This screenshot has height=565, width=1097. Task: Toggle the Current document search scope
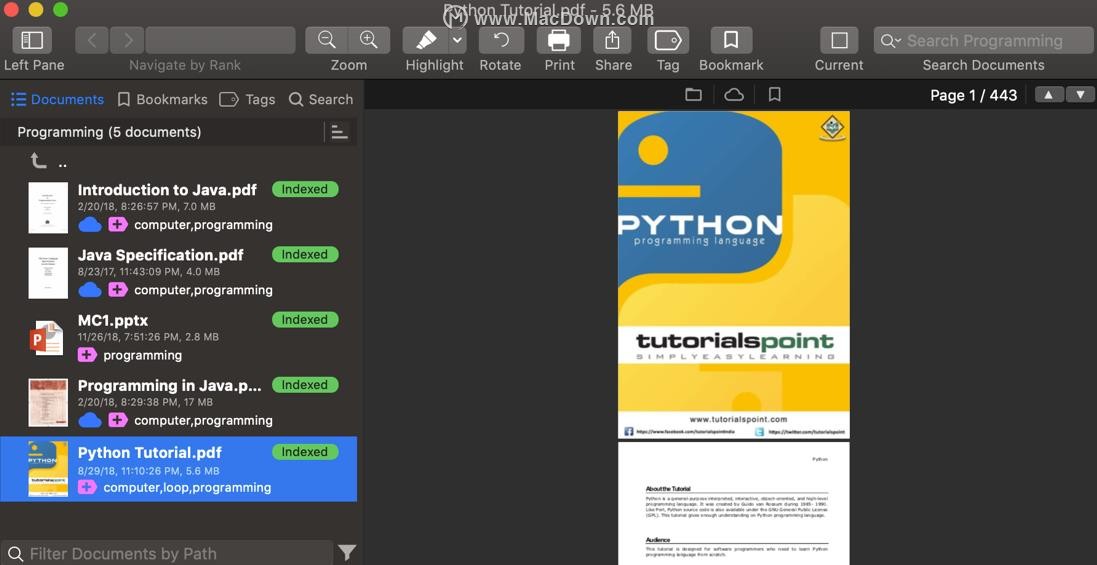click(839, 40)
